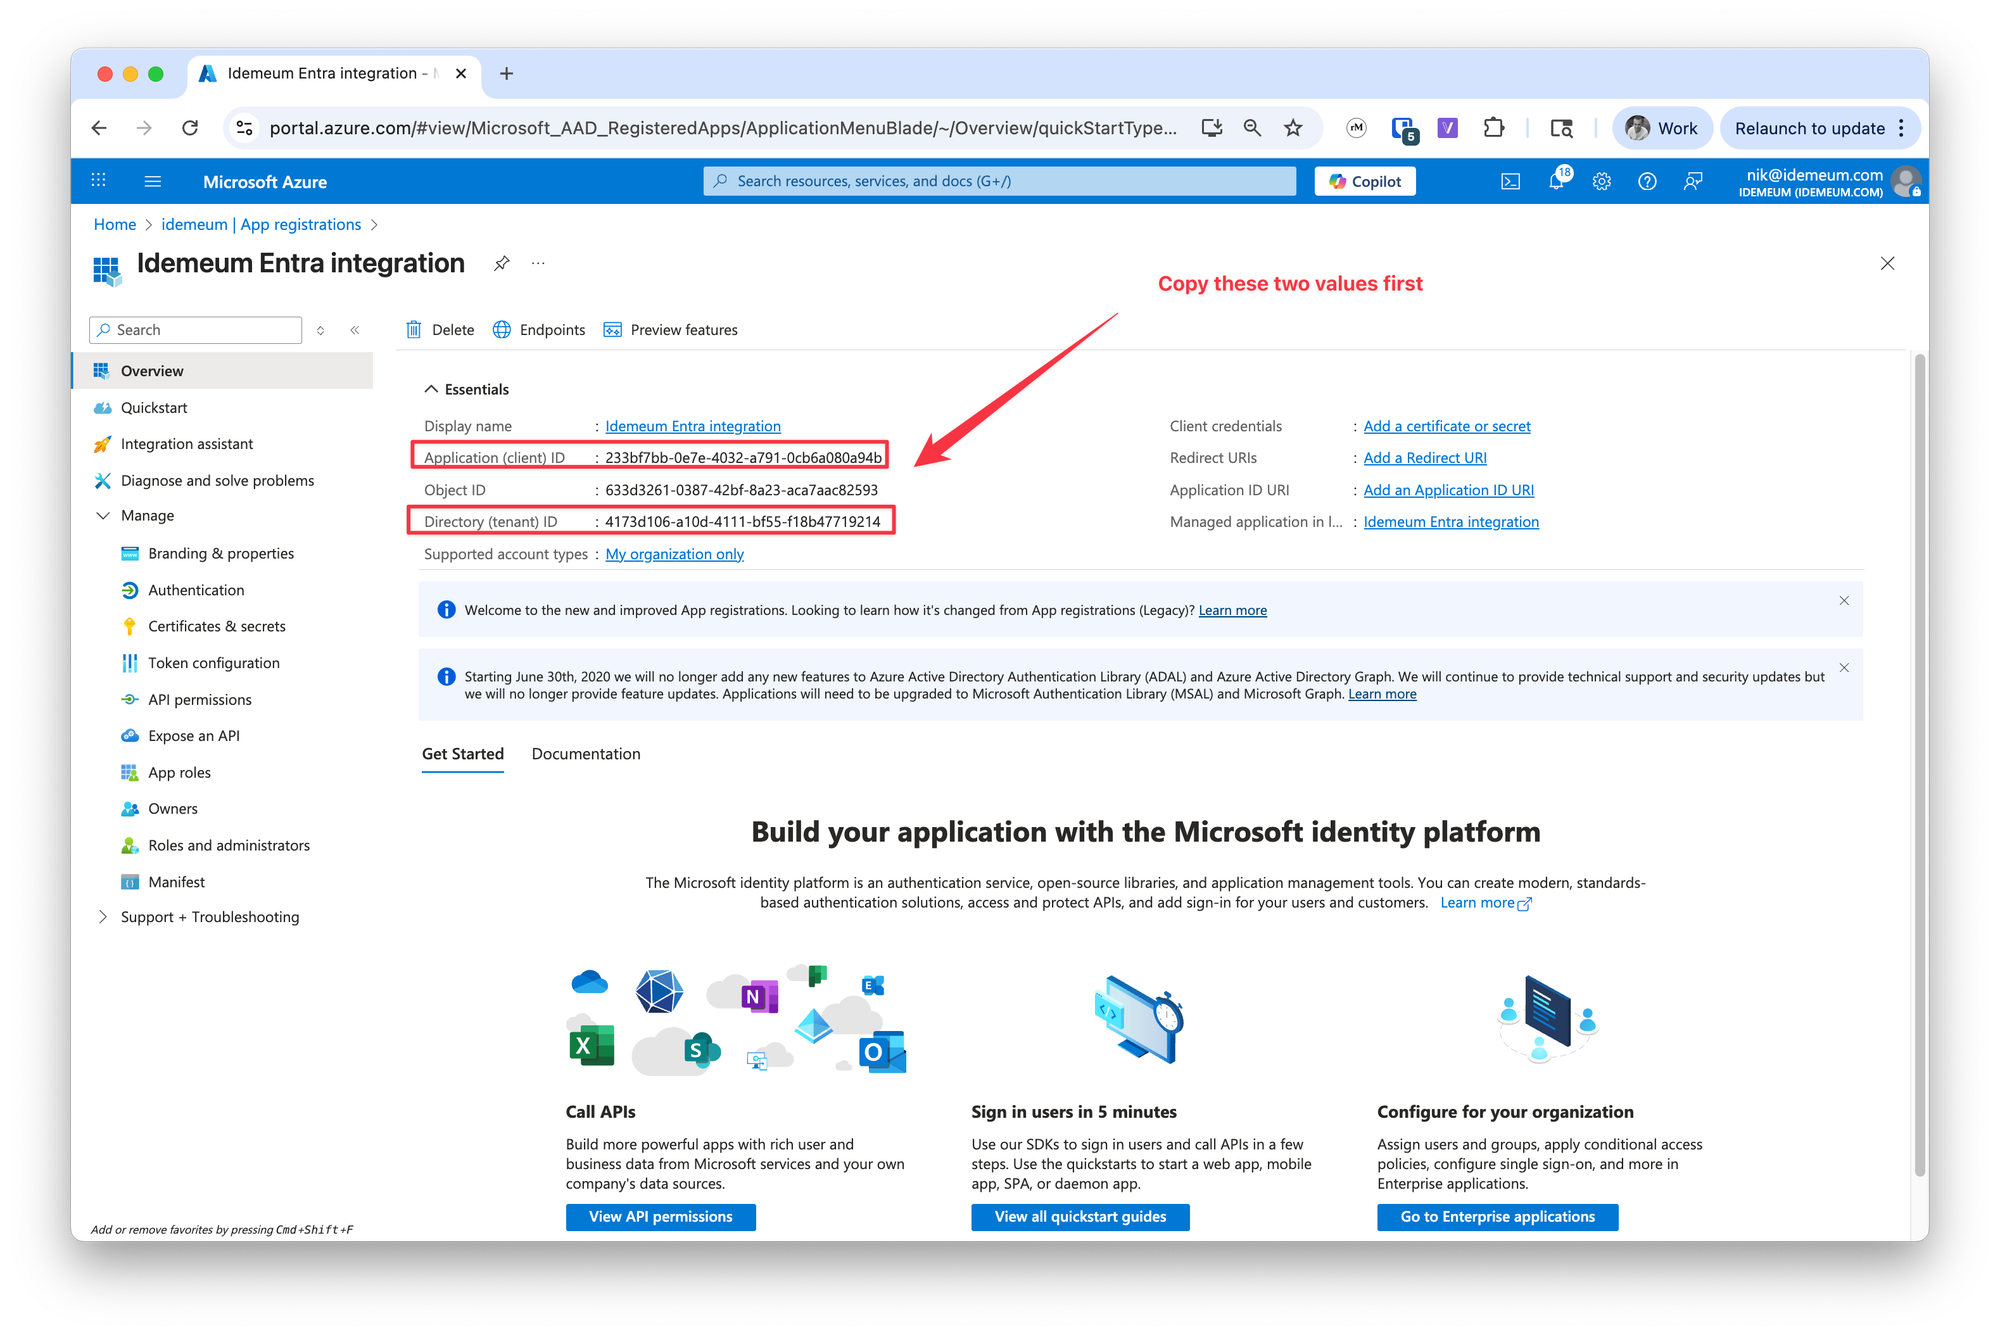Viewport: 2000px width, 1335px height.
Task: Click the Home breadcrumb
Action: 115,225
